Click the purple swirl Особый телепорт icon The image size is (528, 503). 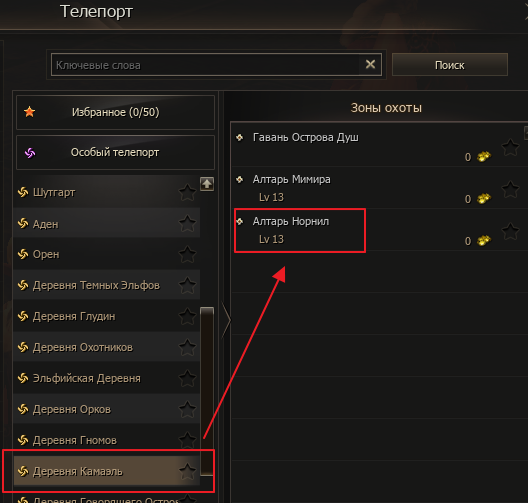coord(30,153)
